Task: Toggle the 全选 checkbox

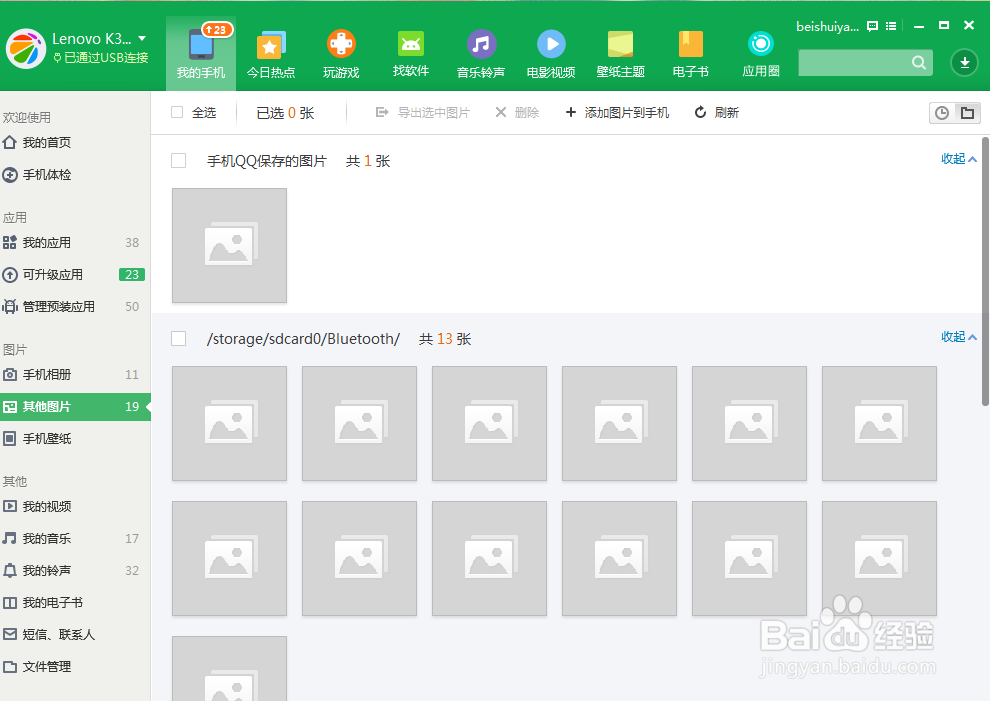Action: click(x=177, y=112)
